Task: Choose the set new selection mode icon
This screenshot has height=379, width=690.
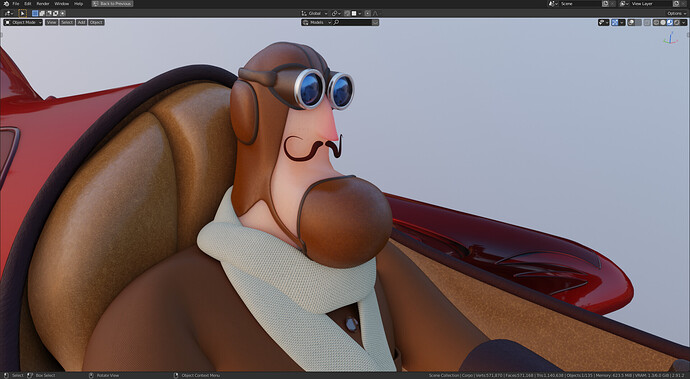Action: (x=35, y=13)
